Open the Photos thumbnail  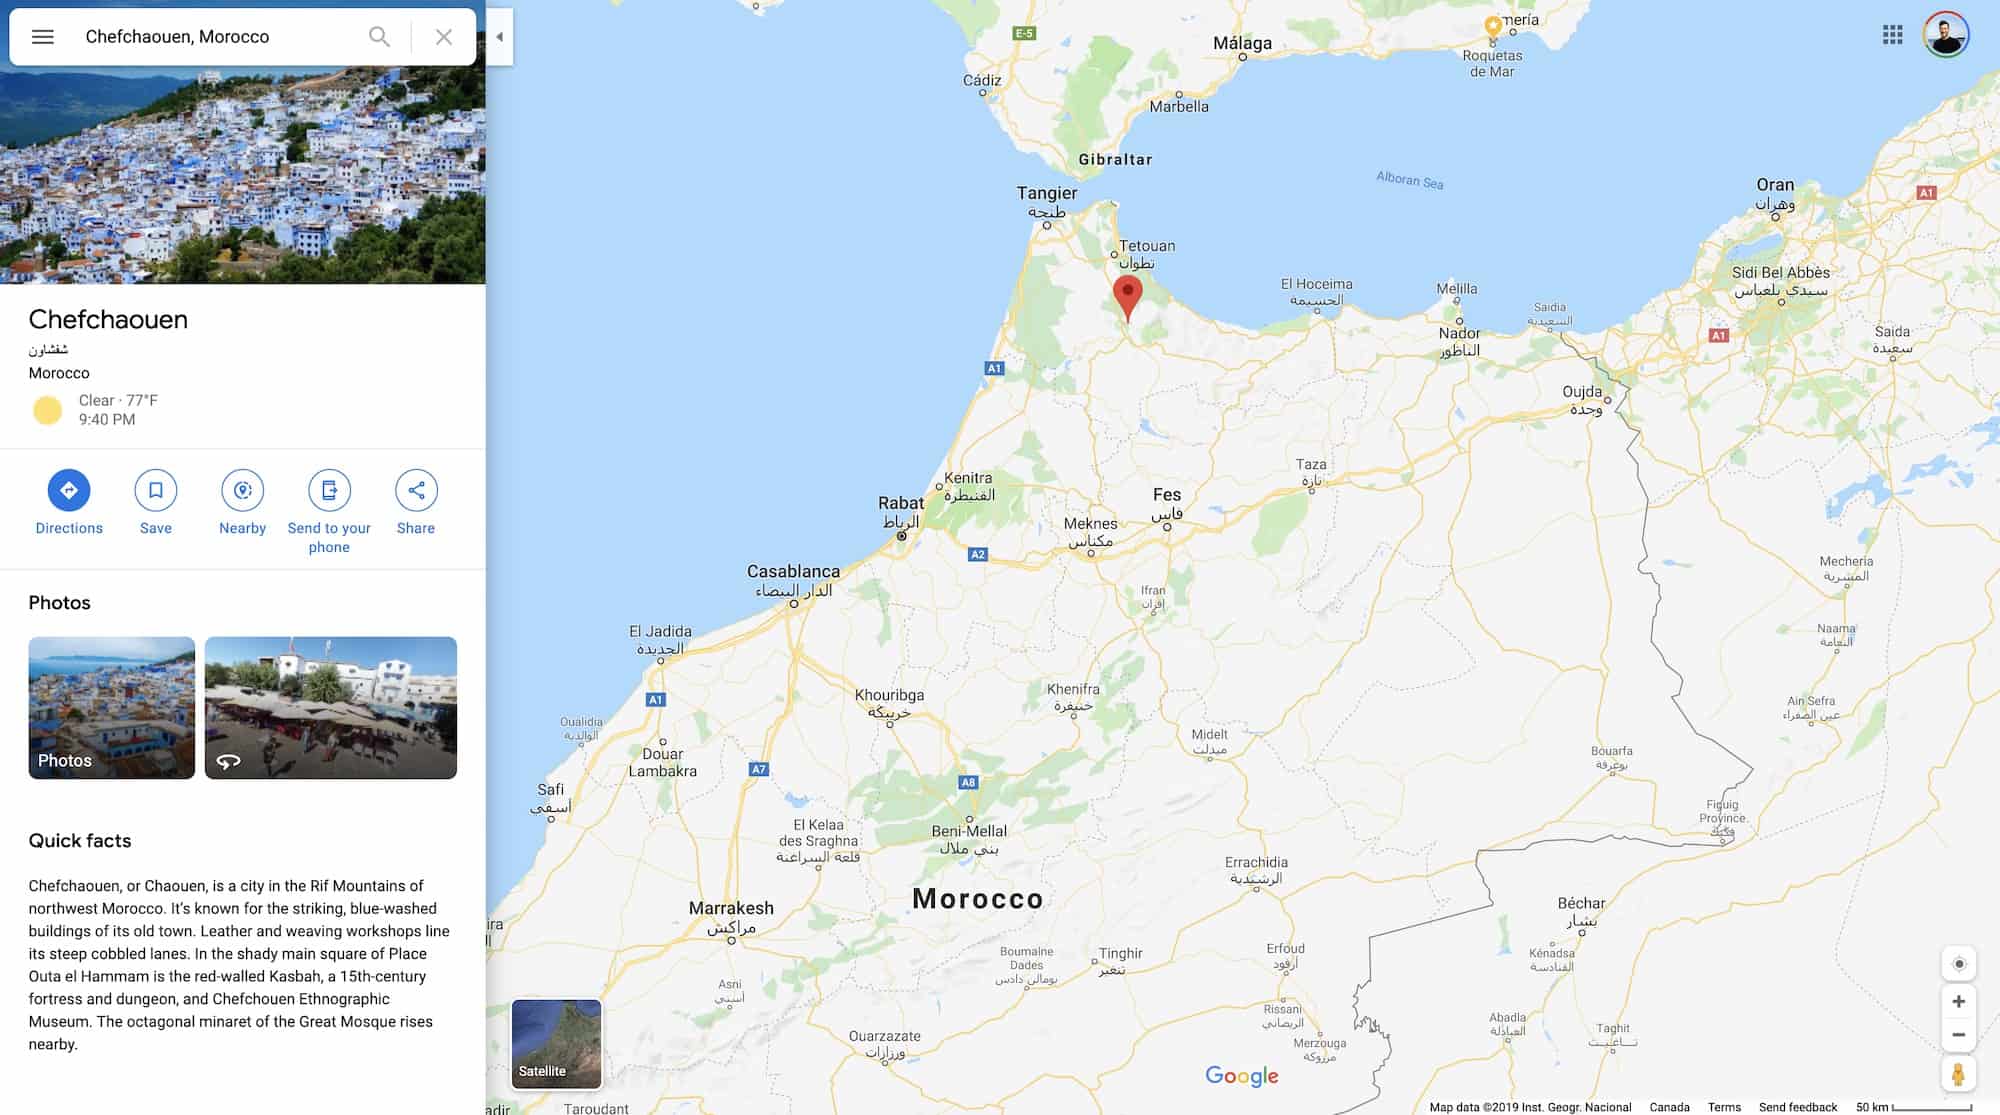coord(112,708)
